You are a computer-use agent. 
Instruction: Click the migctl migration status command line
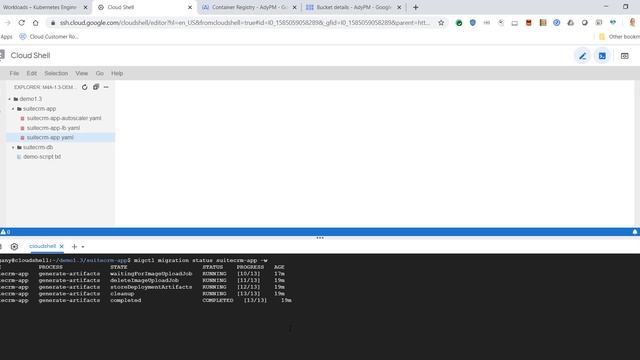click(201, 260)
